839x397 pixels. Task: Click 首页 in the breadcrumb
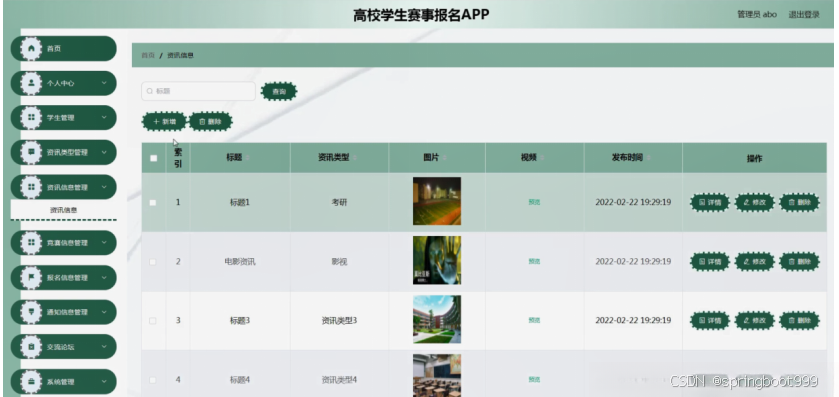click(x=148, y=55)
